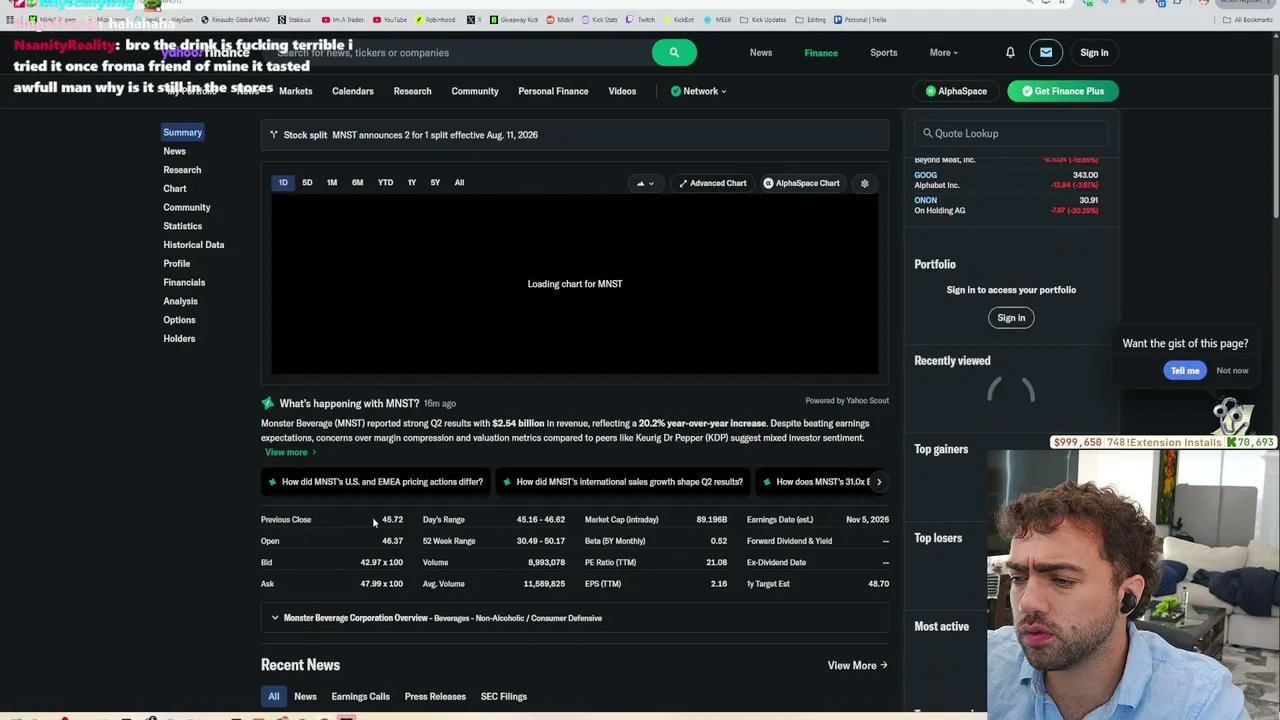Click Tell me on the gist prompt
This screenshot has width=1280, height=720.
(x=1185, y=371)
